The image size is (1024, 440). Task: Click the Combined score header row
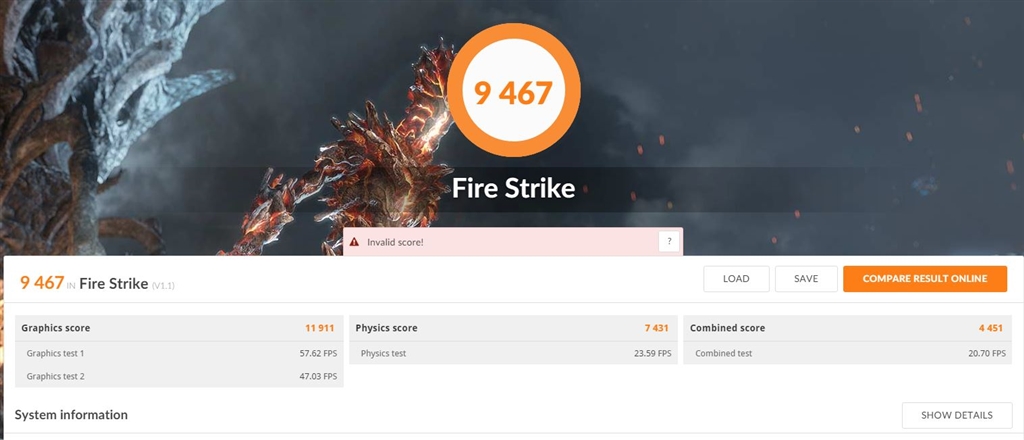847,328
